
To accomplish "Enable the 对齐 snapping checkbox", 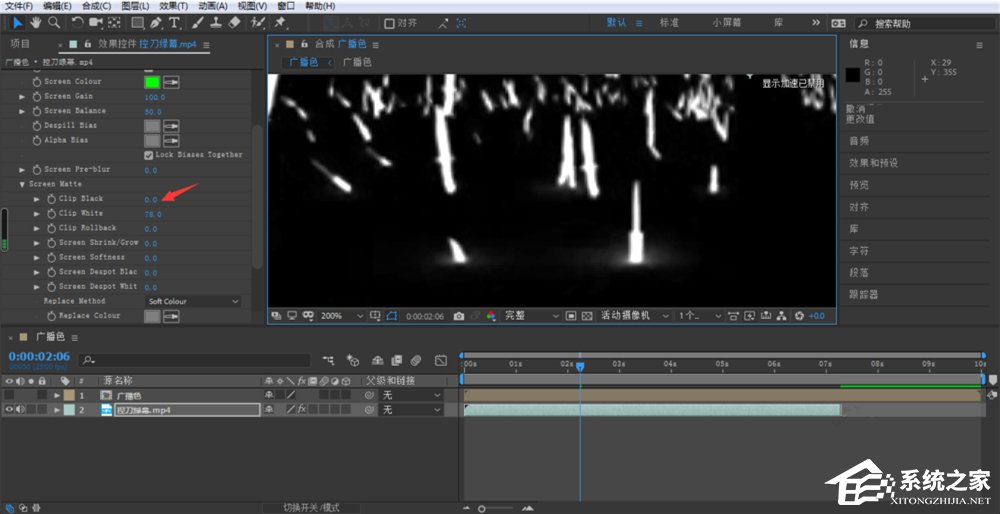I will 390,23.
